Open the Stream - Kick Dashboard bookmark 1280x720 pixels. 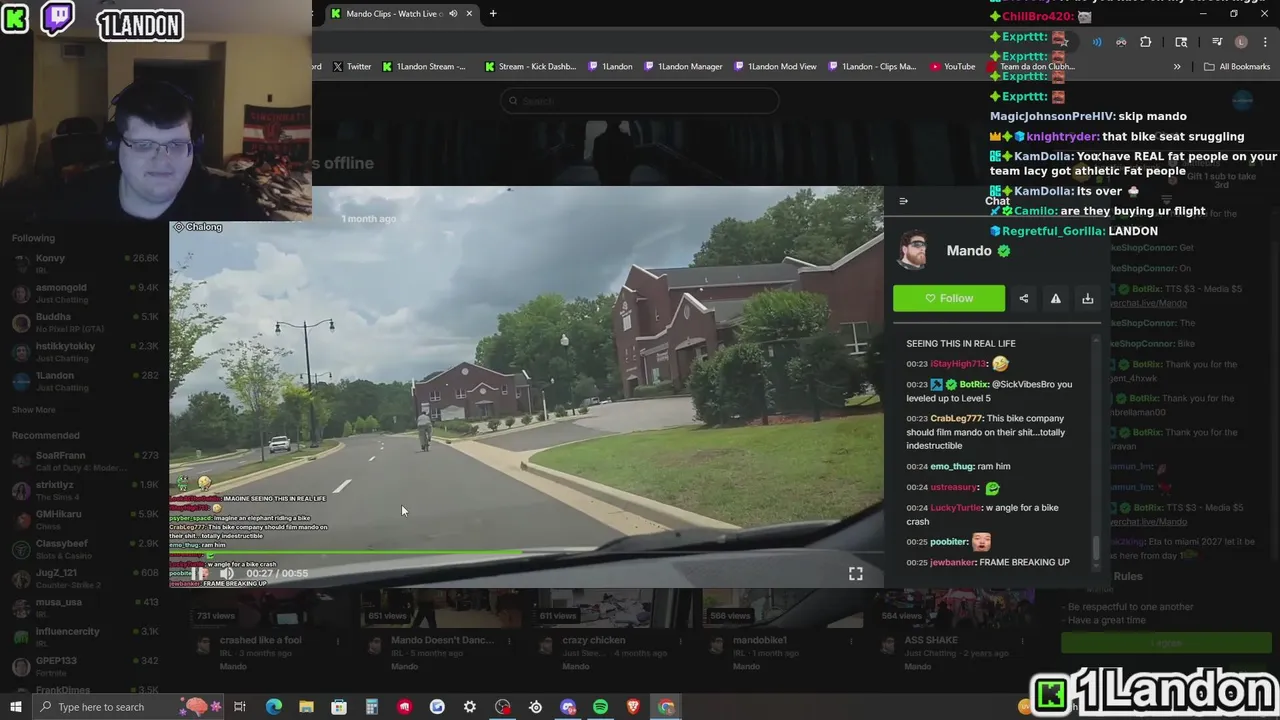point(531,66)
